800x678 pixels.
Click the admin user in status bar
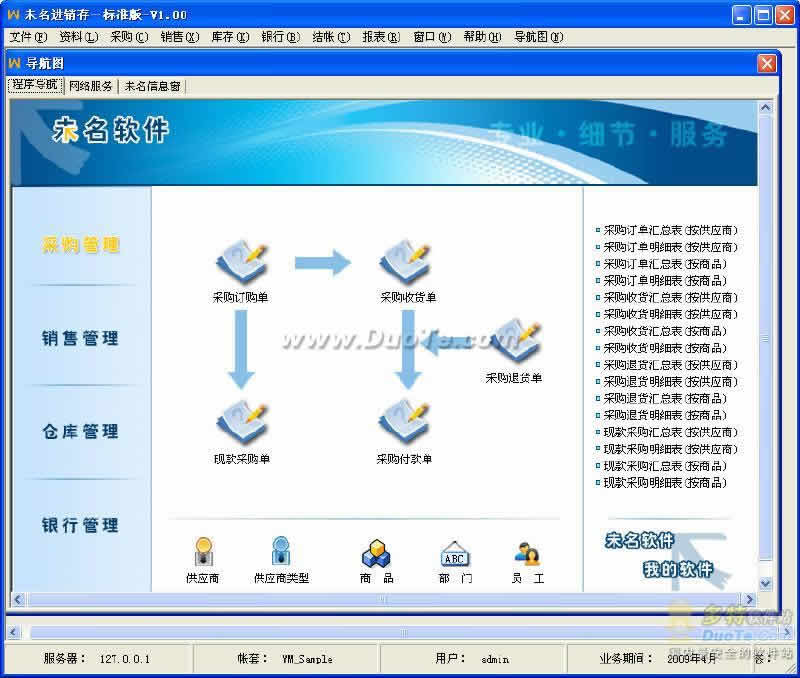(495, 659)
